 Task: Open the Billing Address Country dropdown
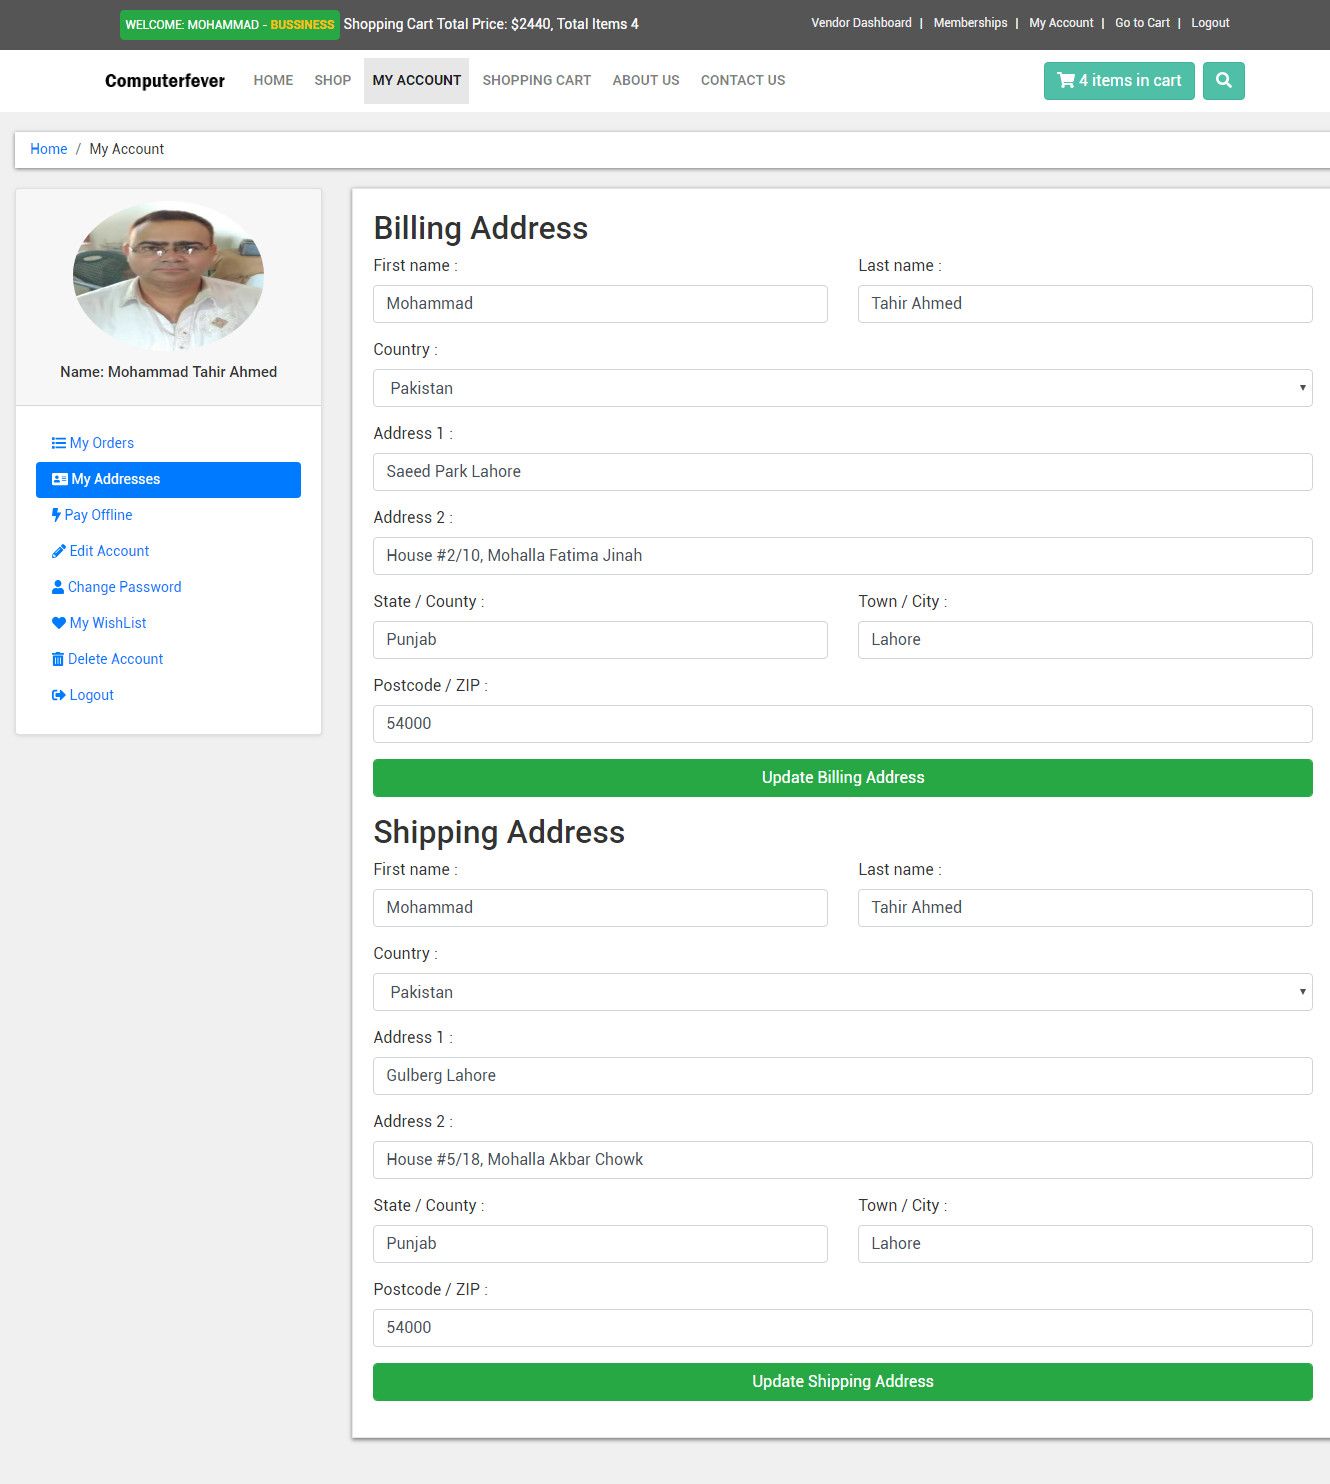842,388
